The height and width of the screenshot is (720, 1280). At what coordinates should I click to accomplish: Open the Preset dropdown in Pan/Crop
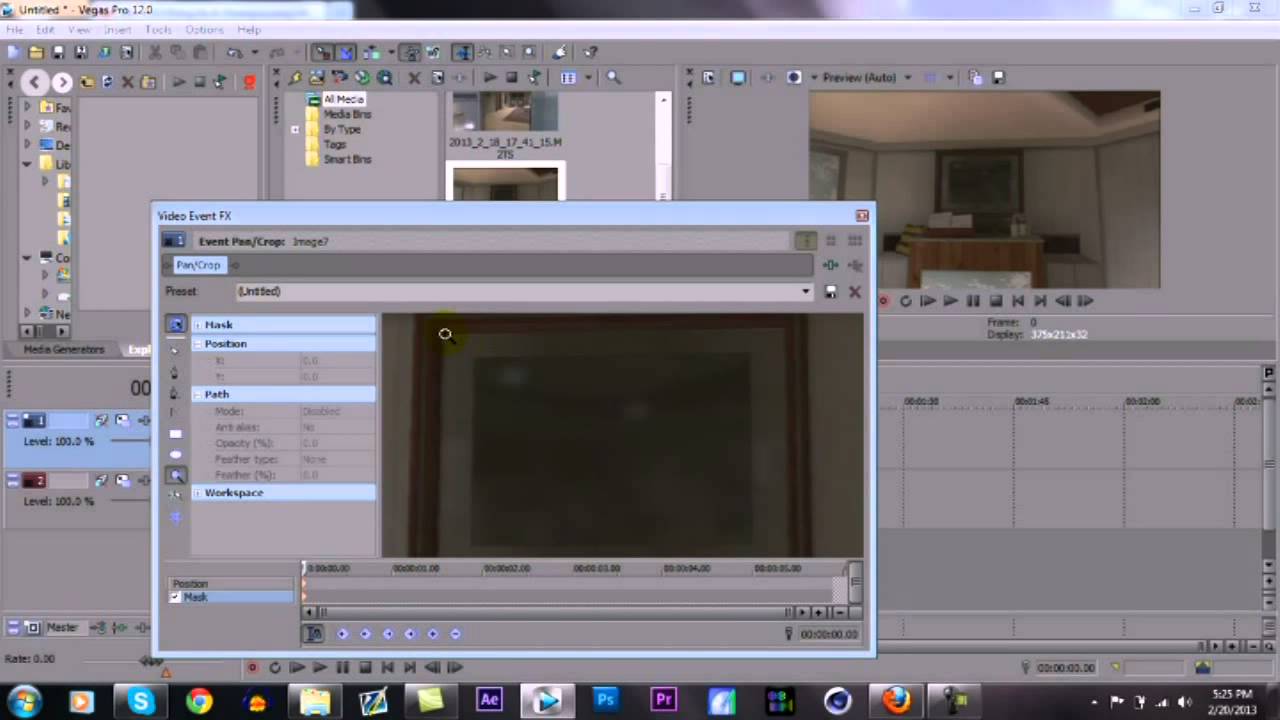806,291
